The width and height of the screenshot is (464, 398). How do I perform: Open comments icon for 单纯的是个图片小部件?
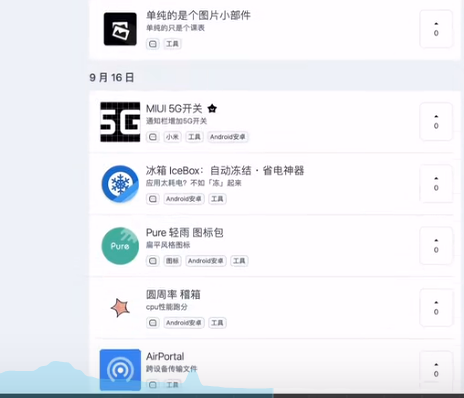point(153,44)
